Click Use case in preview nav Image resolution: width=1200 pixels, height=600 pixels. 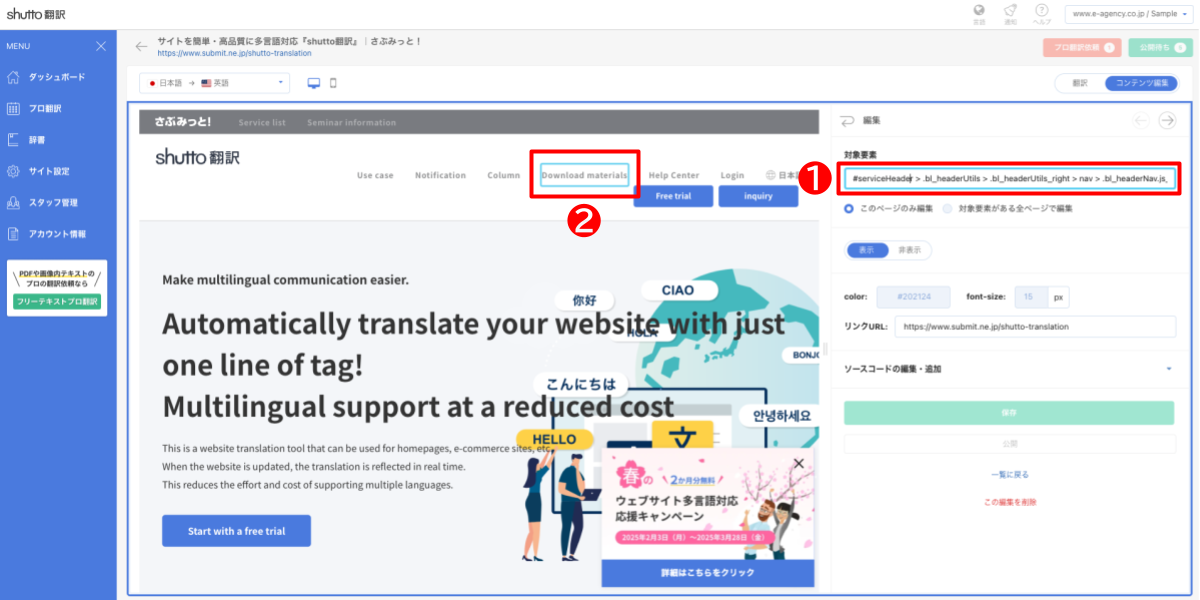coord(375,175)
